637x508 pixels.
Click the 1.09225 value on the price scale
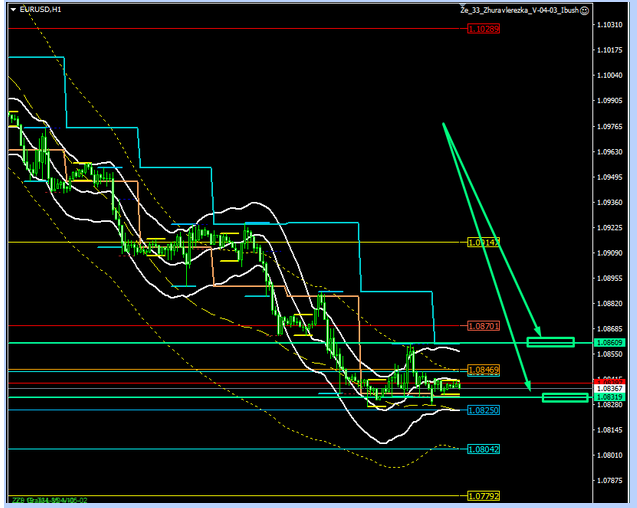pyautogui.click(x=609, y=228)
